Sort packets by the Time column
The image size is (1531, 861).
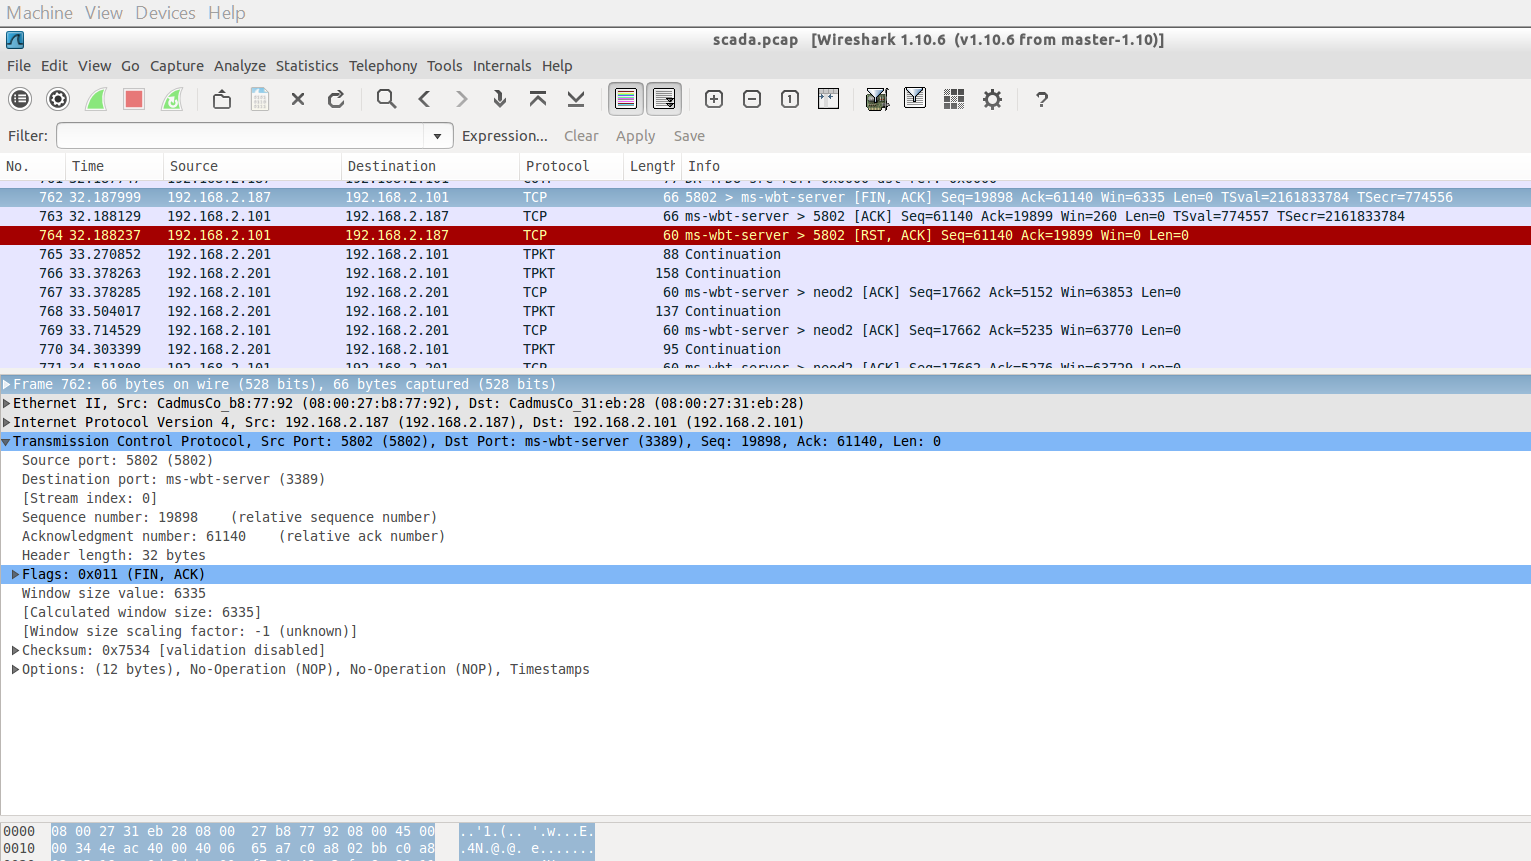pos(114,166)
